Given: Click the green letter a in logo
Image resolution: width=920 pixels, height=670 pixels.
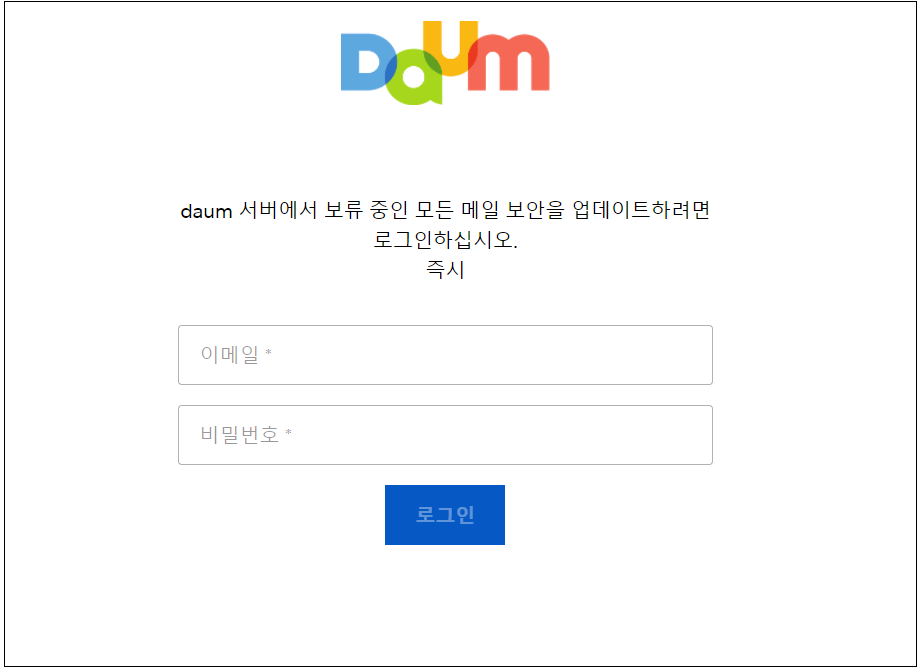Looking at the screenshot, I should [414, 77].
